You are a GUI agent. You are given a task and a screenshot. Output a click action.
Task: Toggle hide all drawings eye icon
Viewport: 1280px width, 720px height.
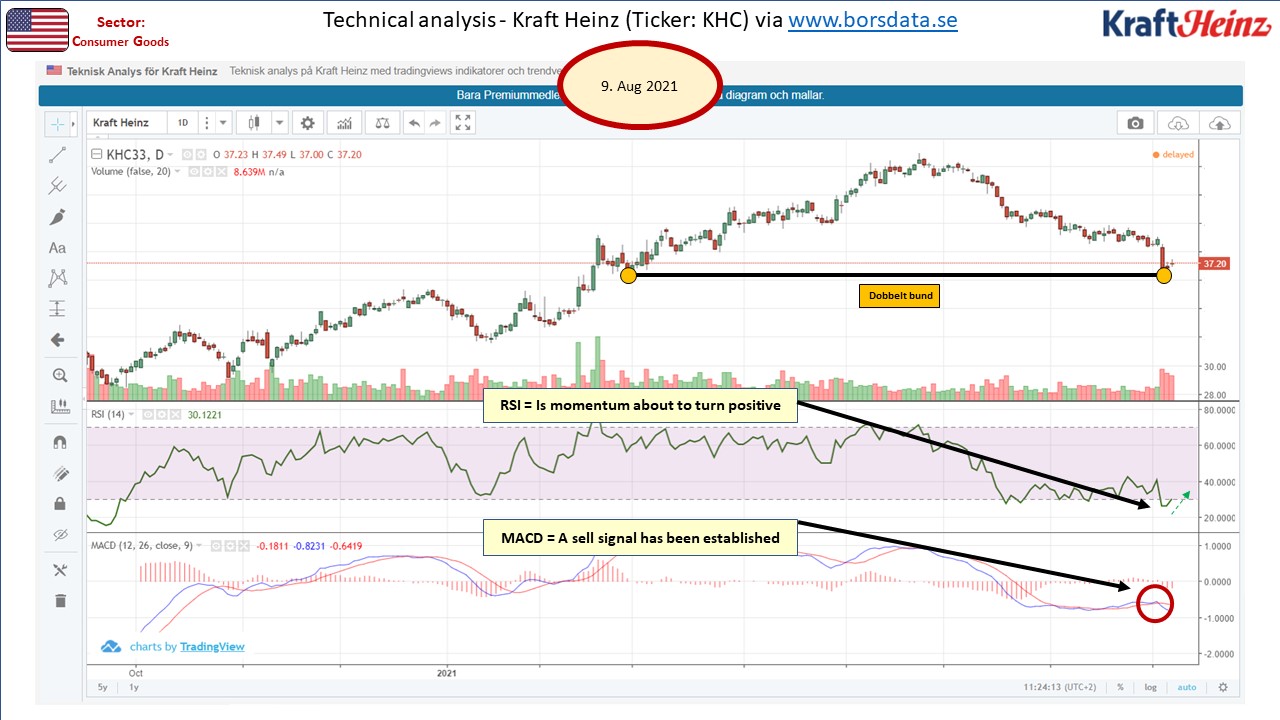pyautogui.click(x=58, y=535)
